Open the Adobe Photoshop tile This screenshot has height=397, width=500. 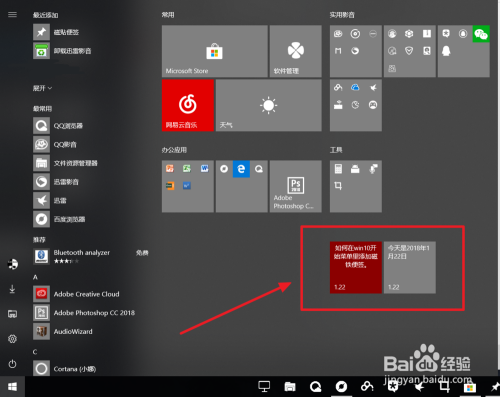(x=296, y=186)
